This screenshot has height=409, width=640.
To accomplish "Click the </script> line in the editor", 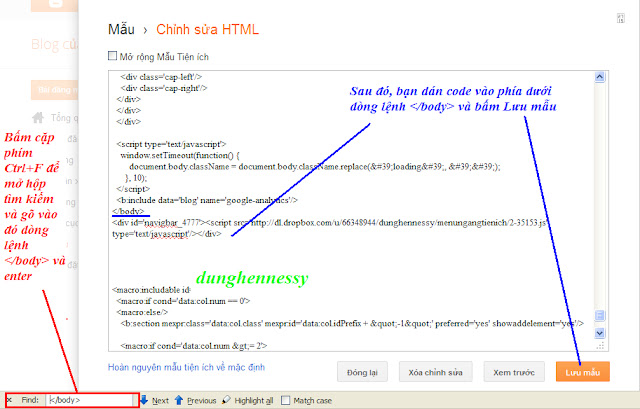I will 133,189.
